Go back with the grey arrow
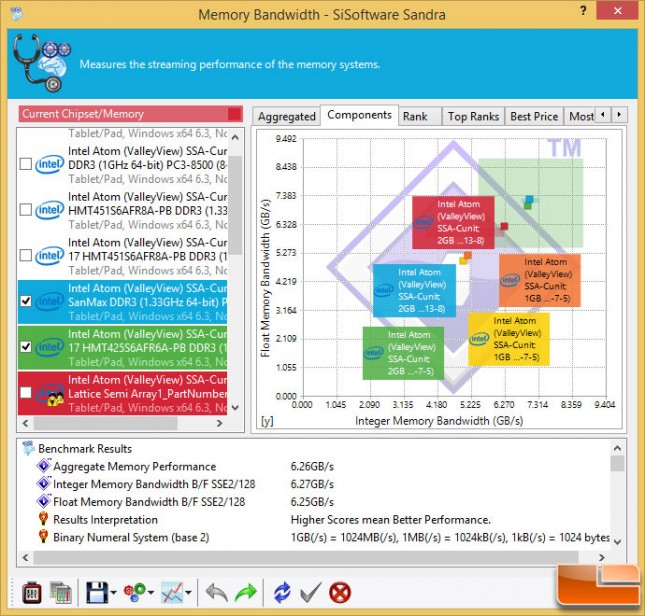Viewport: 645px width, 616px height. point(216,593)
